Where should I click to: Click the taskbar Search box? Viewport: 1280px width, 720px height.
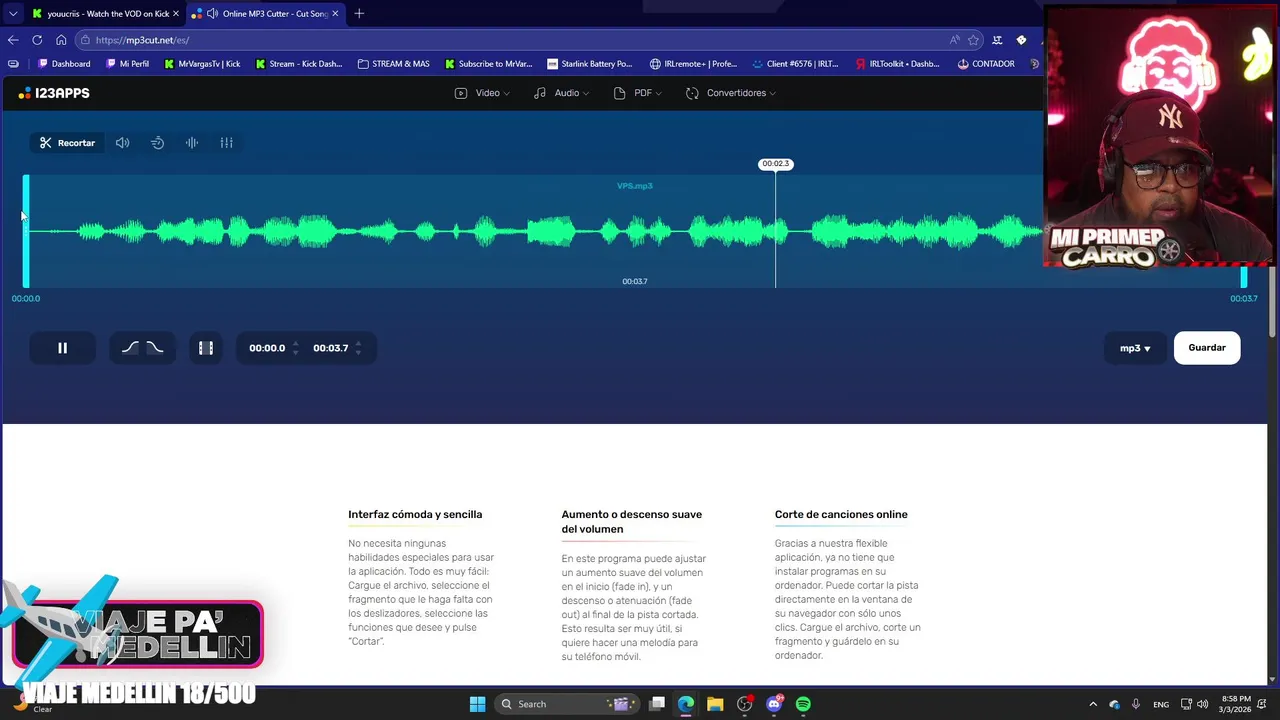[566, 704]
